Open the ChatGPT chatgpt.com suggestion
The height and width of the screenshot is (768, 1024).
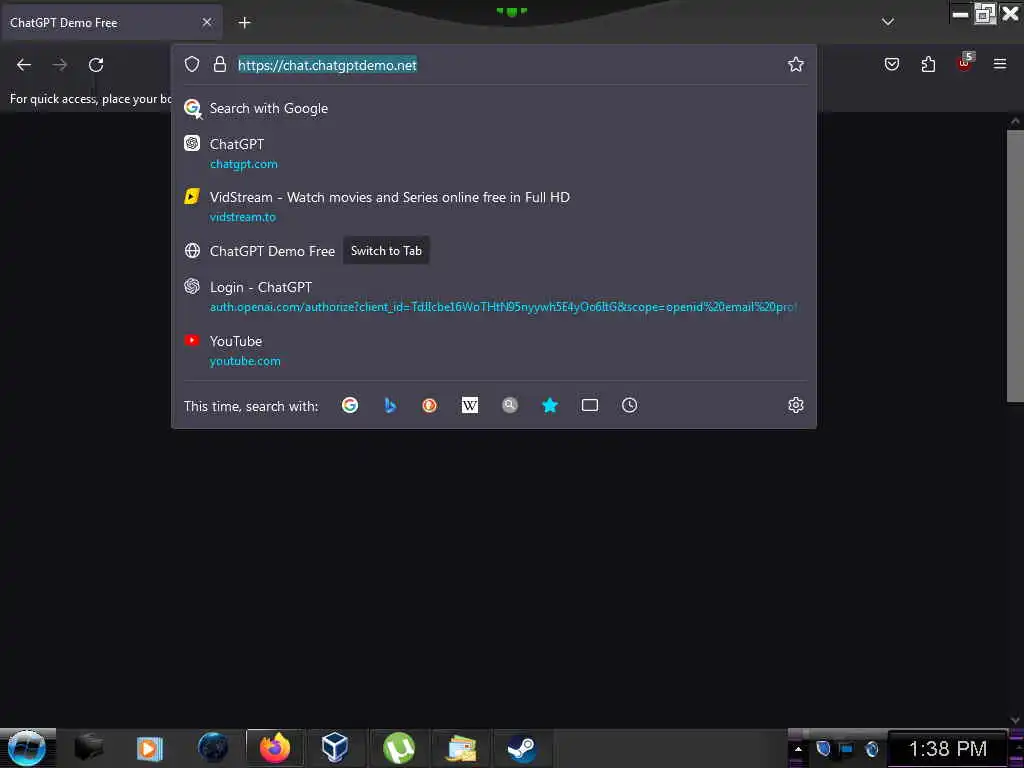494,153
